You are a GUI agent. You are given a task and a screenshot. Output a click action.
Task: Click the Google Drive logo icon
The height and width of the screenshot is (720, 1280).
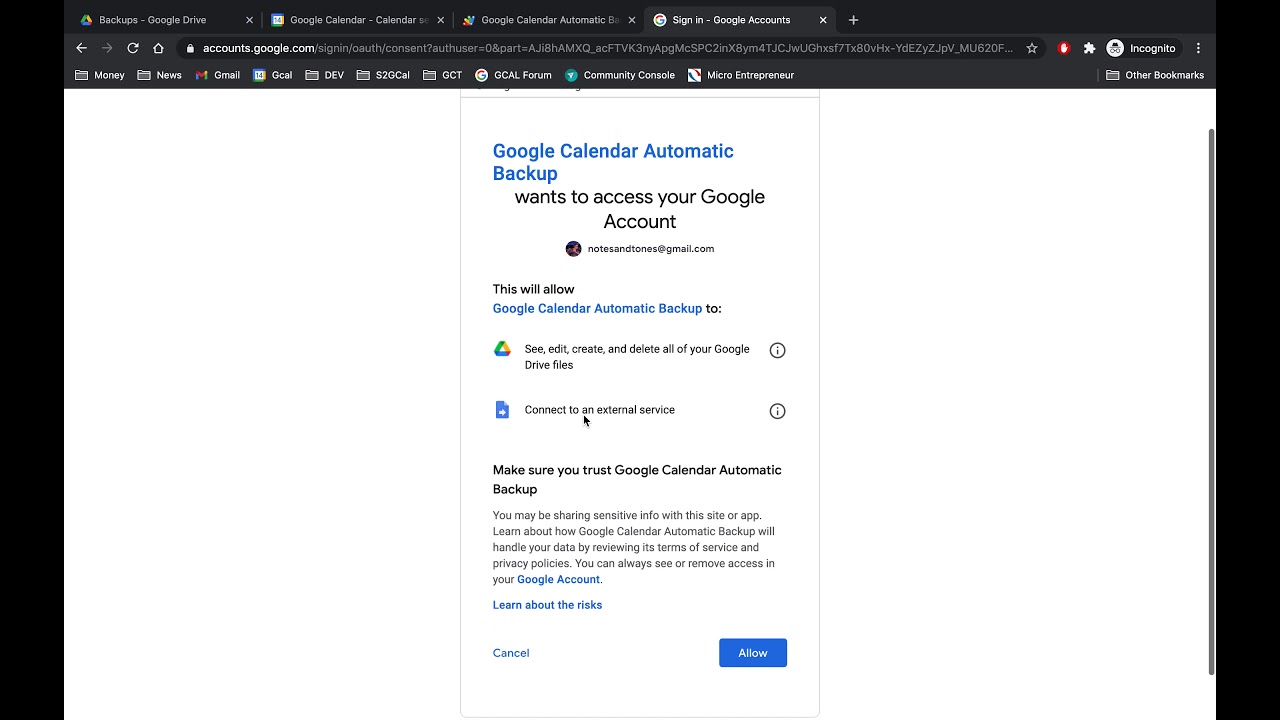click(x=502, y=349)
